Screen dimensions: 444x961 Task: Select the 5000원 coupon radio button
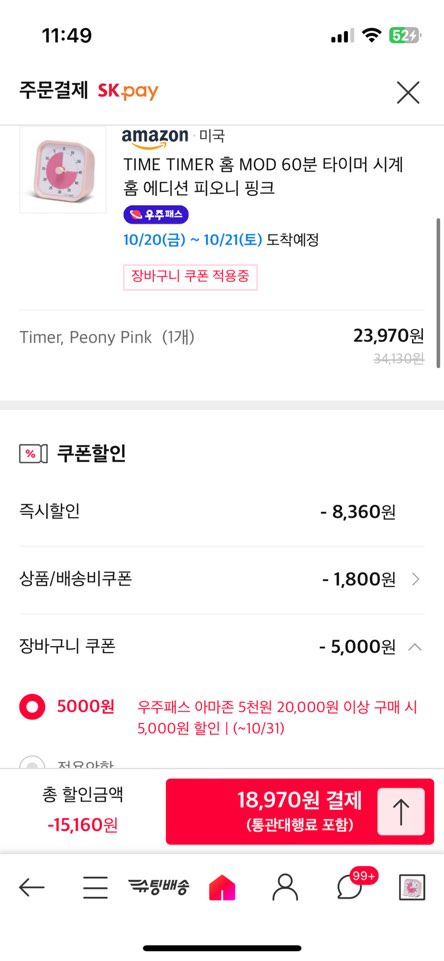click(x=32, y=707)
